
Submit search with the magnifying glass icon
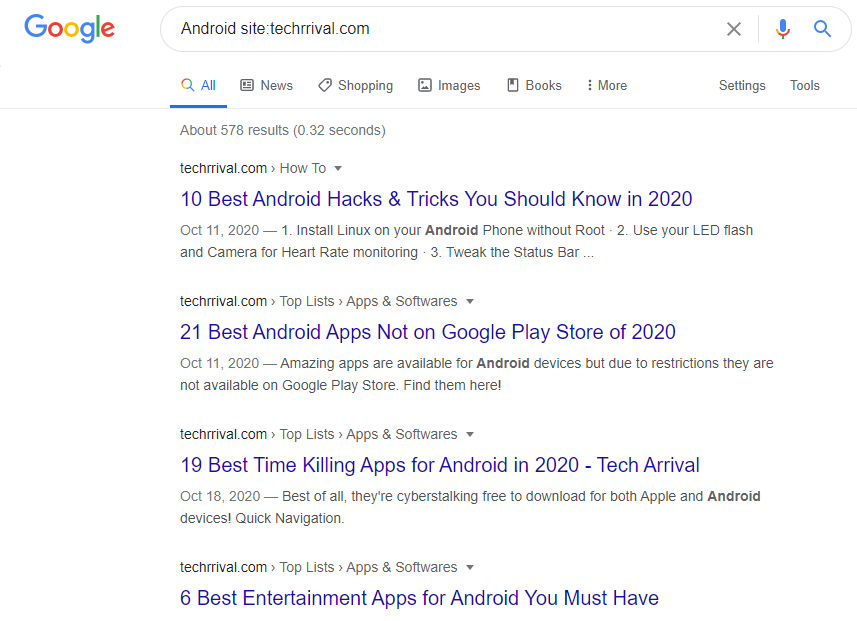pos(822,28)
